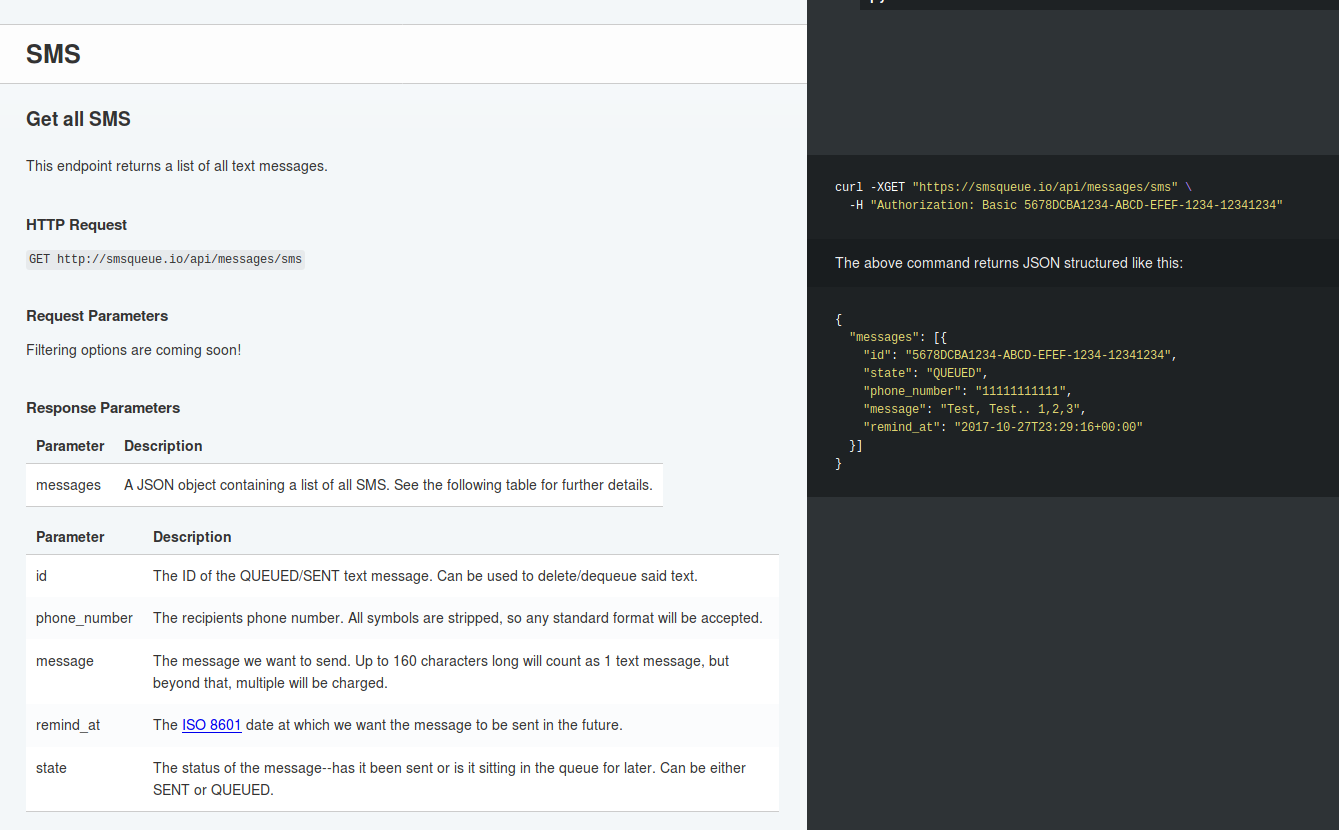This screenshot has height=830, width=1339.
Task: Click the SMS section heading
Action: [x=53, y=54]
